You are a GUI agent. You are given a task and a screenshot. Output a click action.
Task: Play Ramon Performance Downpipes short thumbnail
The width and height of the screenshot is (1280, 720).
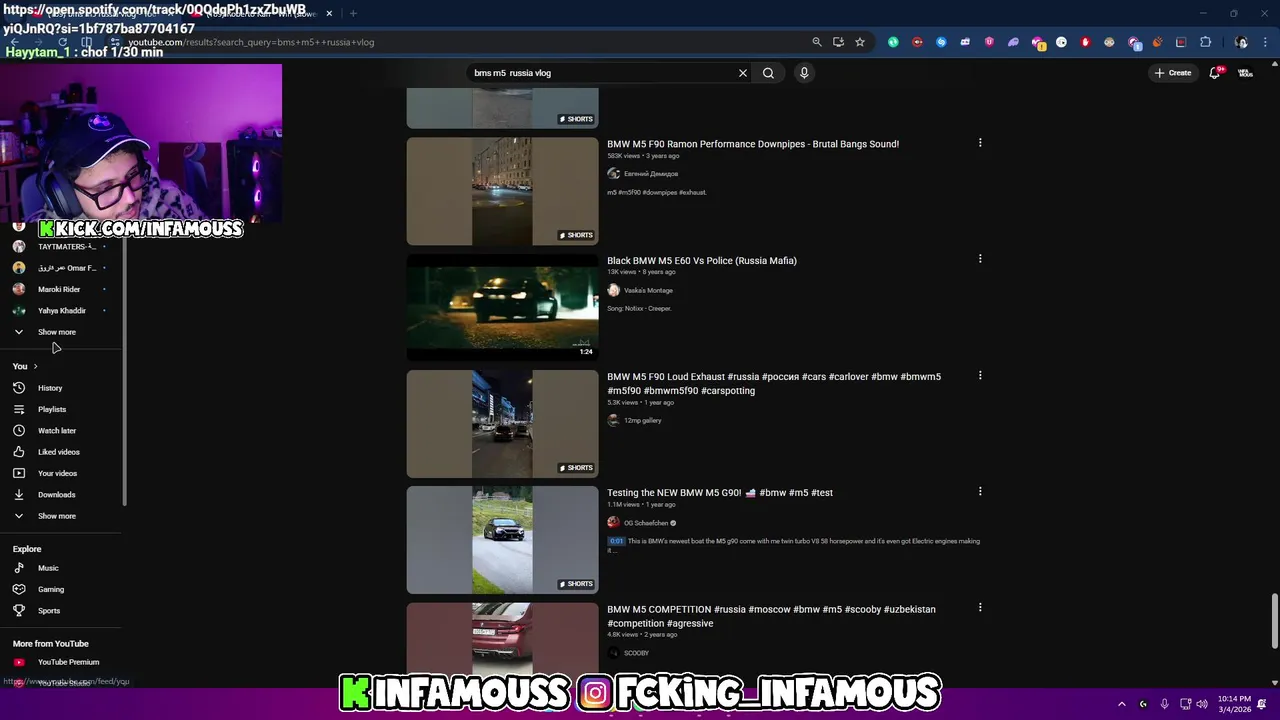pos(502,191)
